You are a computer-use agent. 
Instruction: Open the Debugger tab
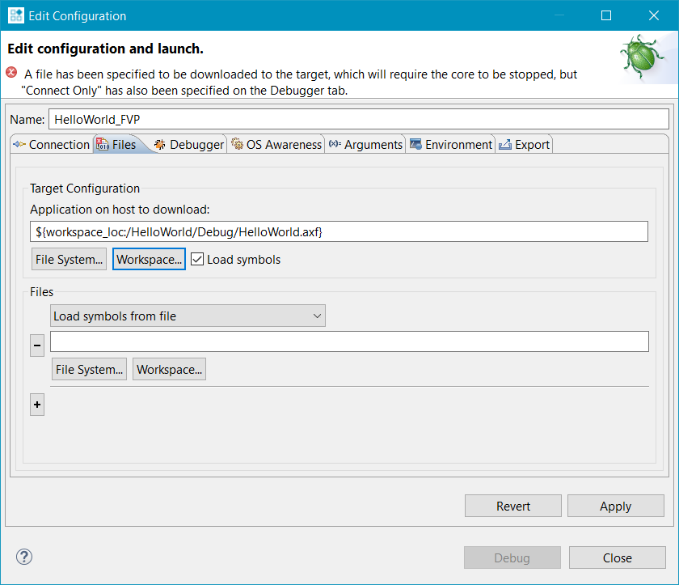click(189, 145)
